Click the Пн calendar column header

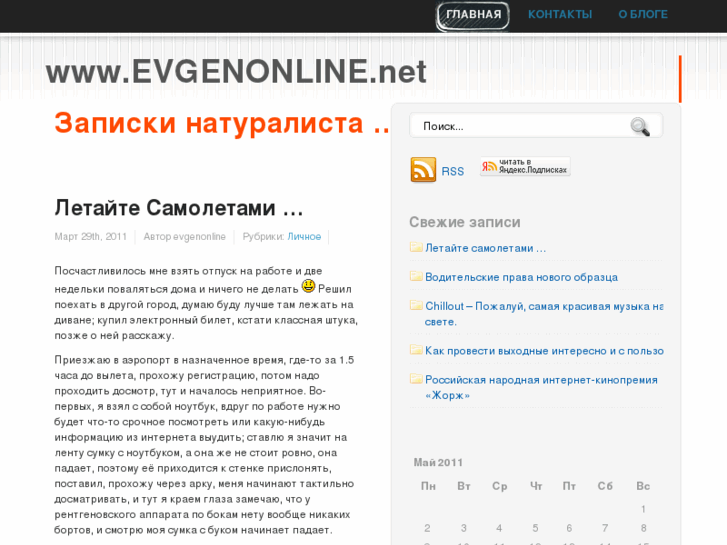[x=428, y=486]
